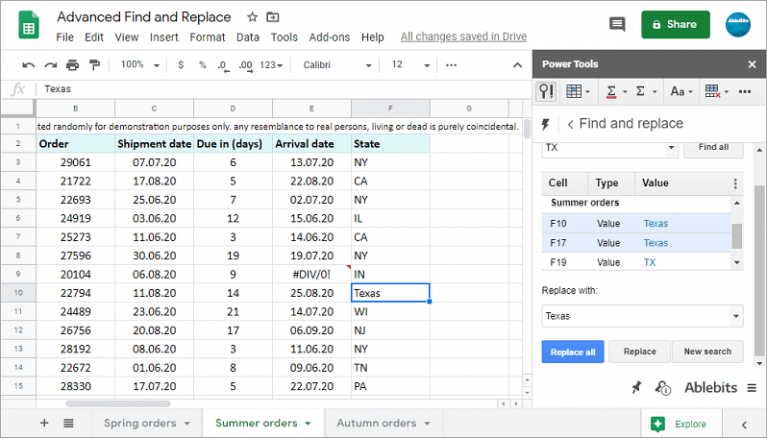Image resolution: width=767 pixels, height=438 pixels.
Task: Add a new sheet with plus
Action: tap(44, 423)
